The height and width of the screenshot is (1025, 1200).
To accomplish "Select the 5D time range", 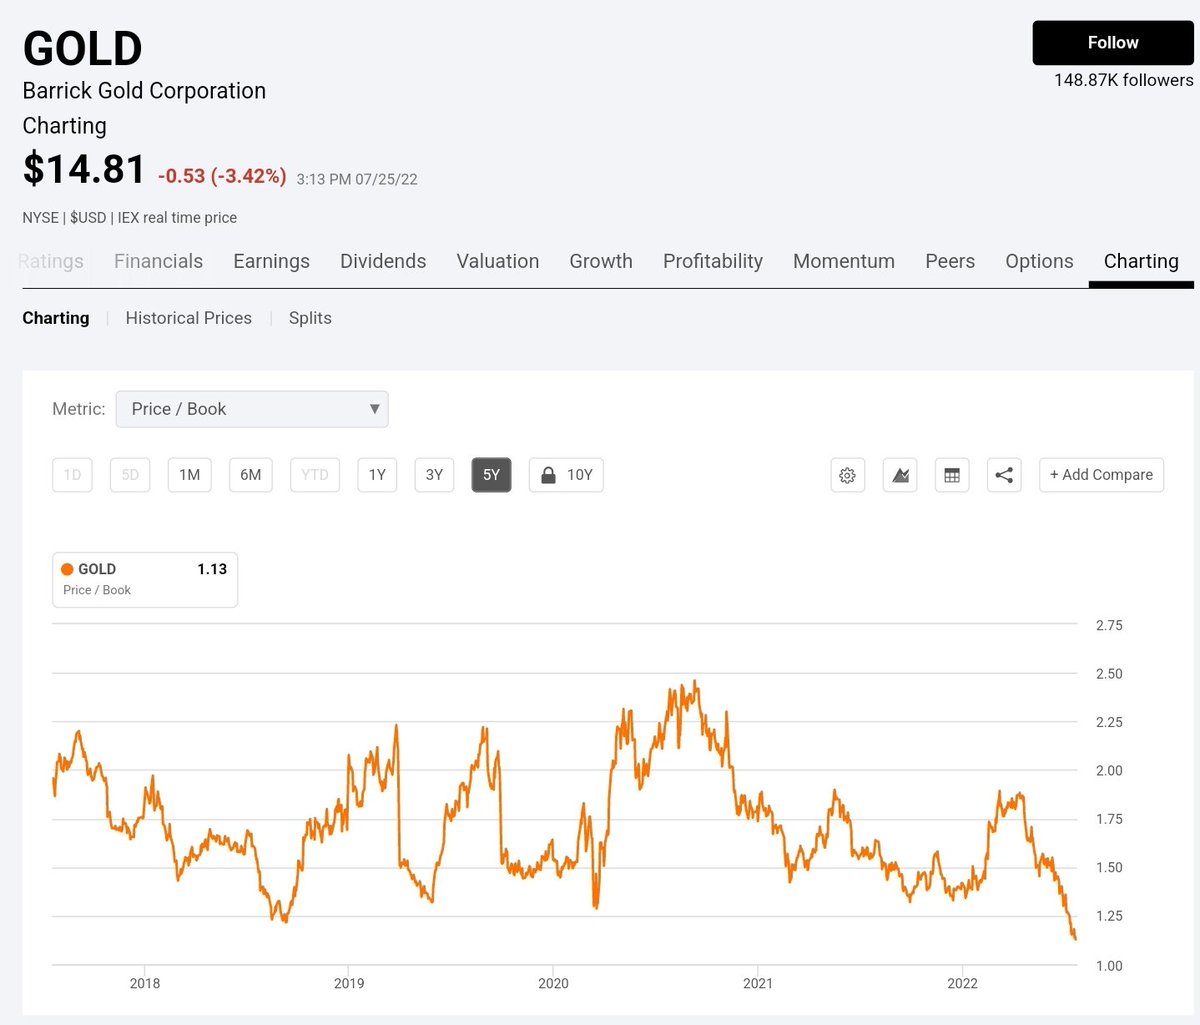I will click(x=130, y=475).
